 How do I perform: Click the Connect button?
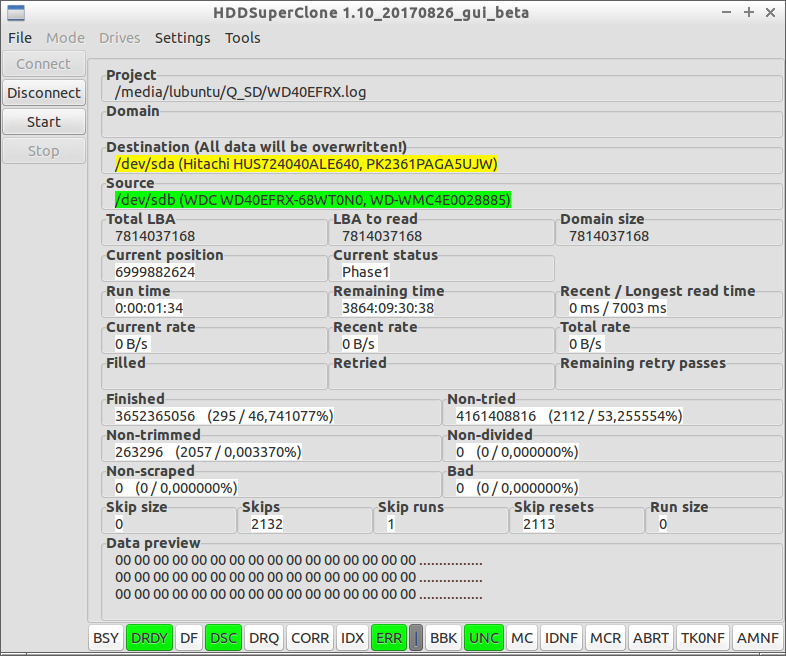(44, 64)
